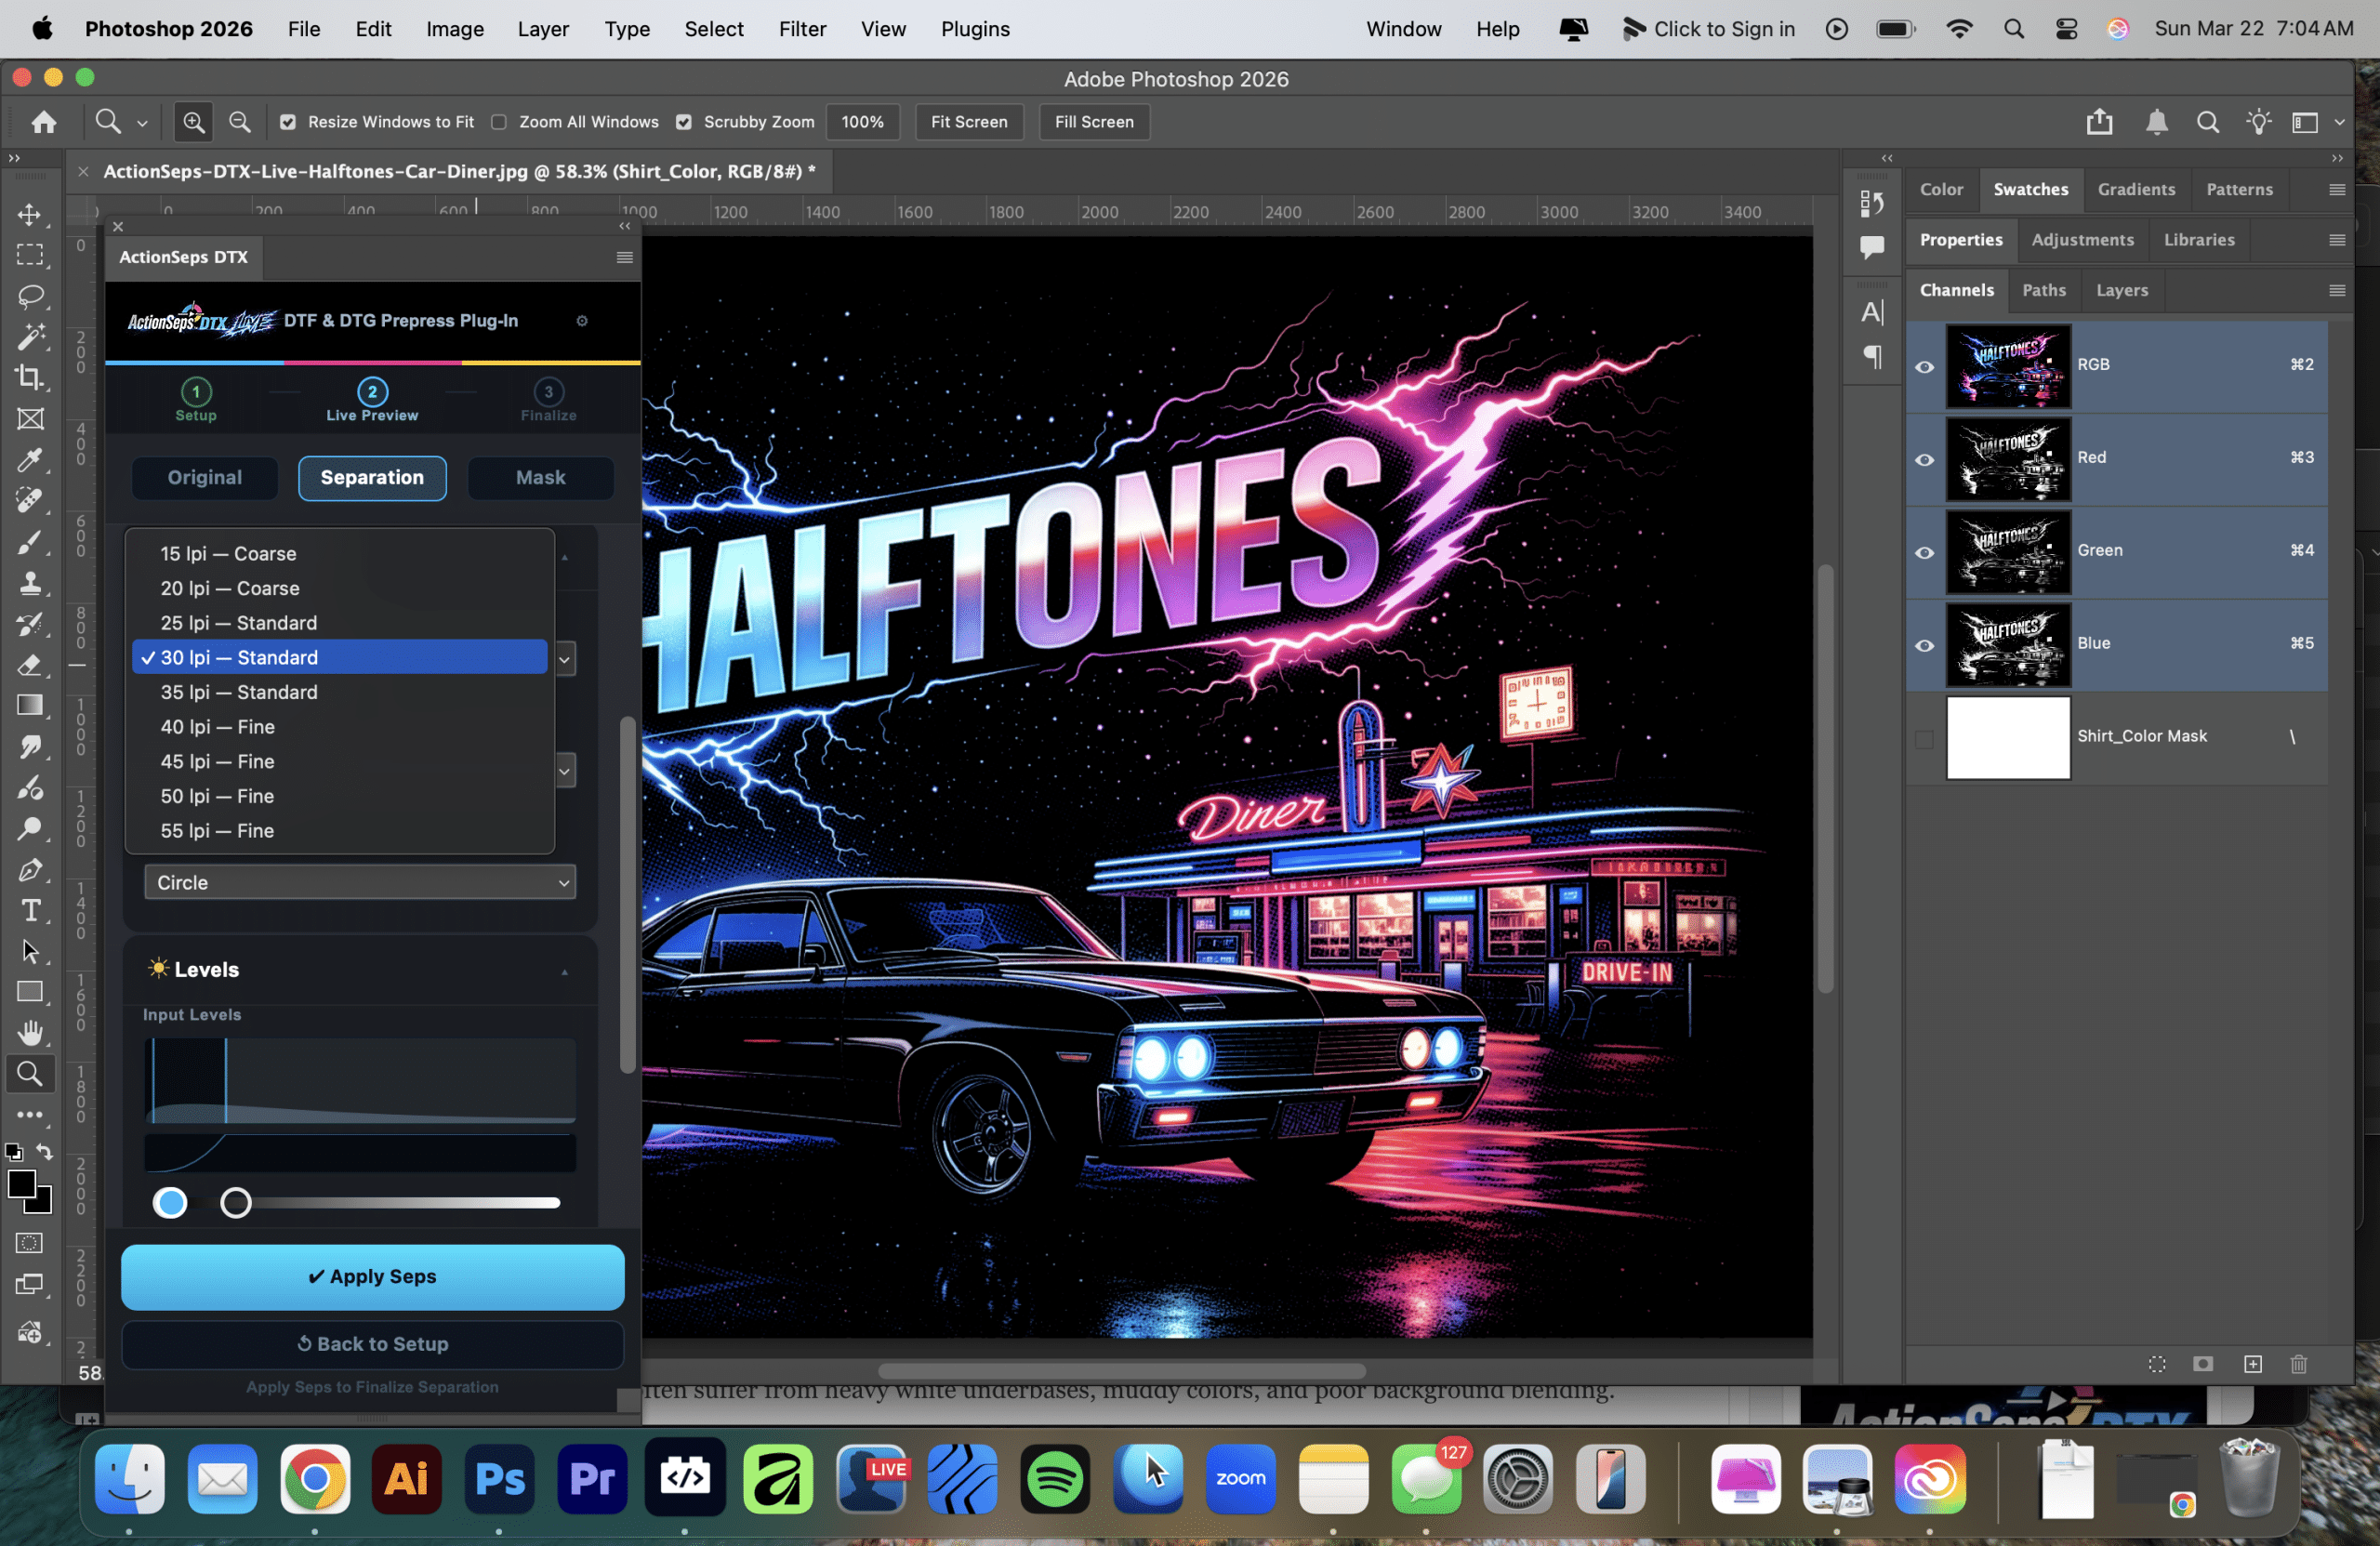The image size is (2380, 1546).
Task: Select the Lasso tool
Action: [x=30, y=296]
